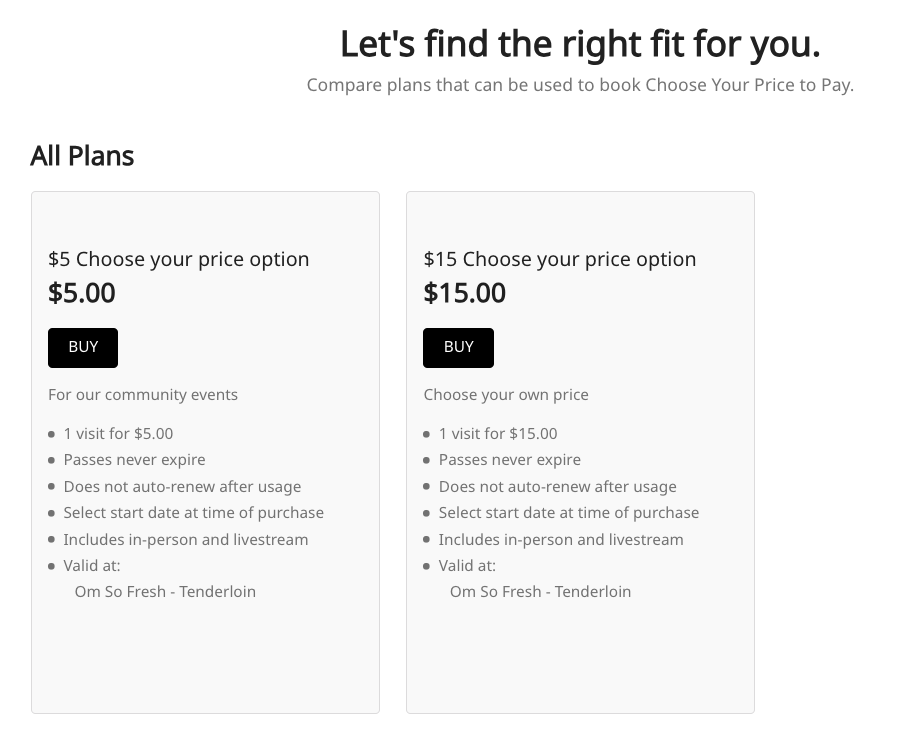Image resolution: width=903 pixels, height=743 pixels.
Task: Click "Let's find the right fit" headline
Action: pos(580,44)
